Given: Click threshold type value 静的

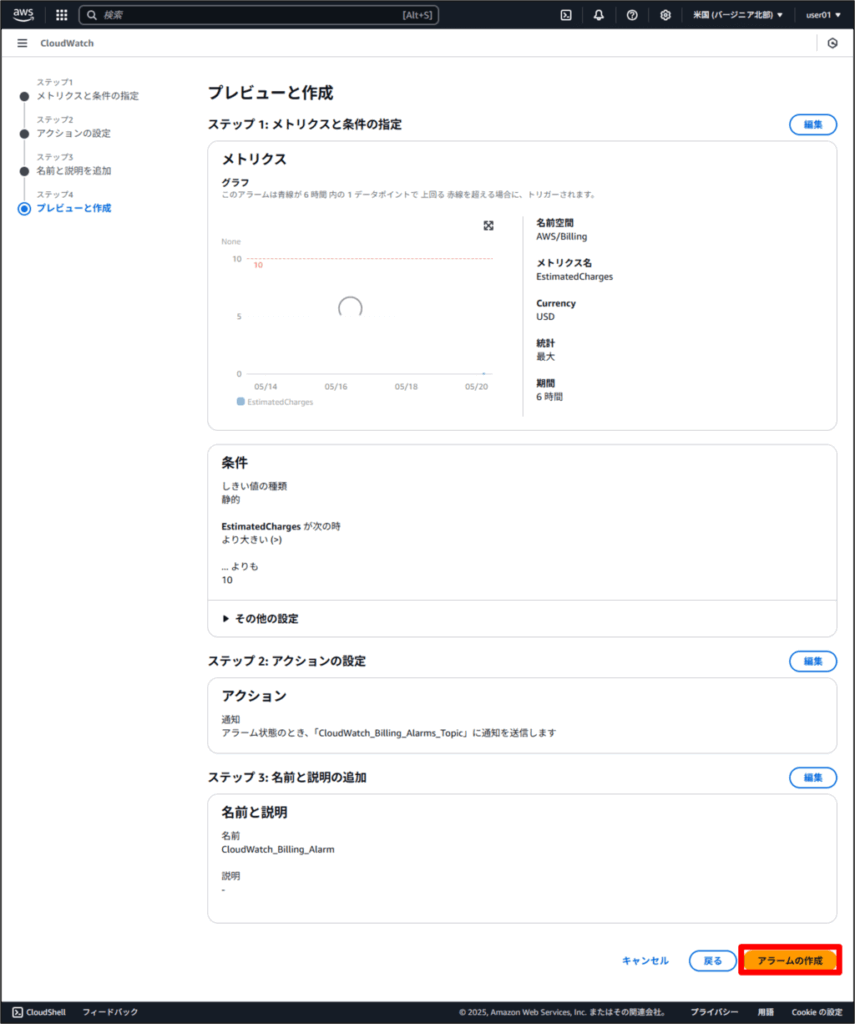Looking at the screenshot, I should pos(231,500).
